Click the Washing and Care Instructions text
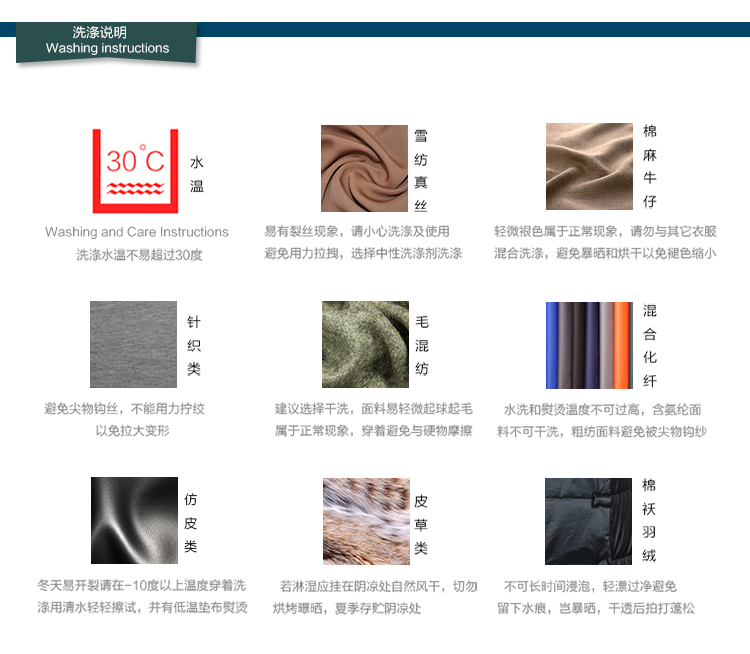Viewport: 750px width, 654px height. [137, 232]
